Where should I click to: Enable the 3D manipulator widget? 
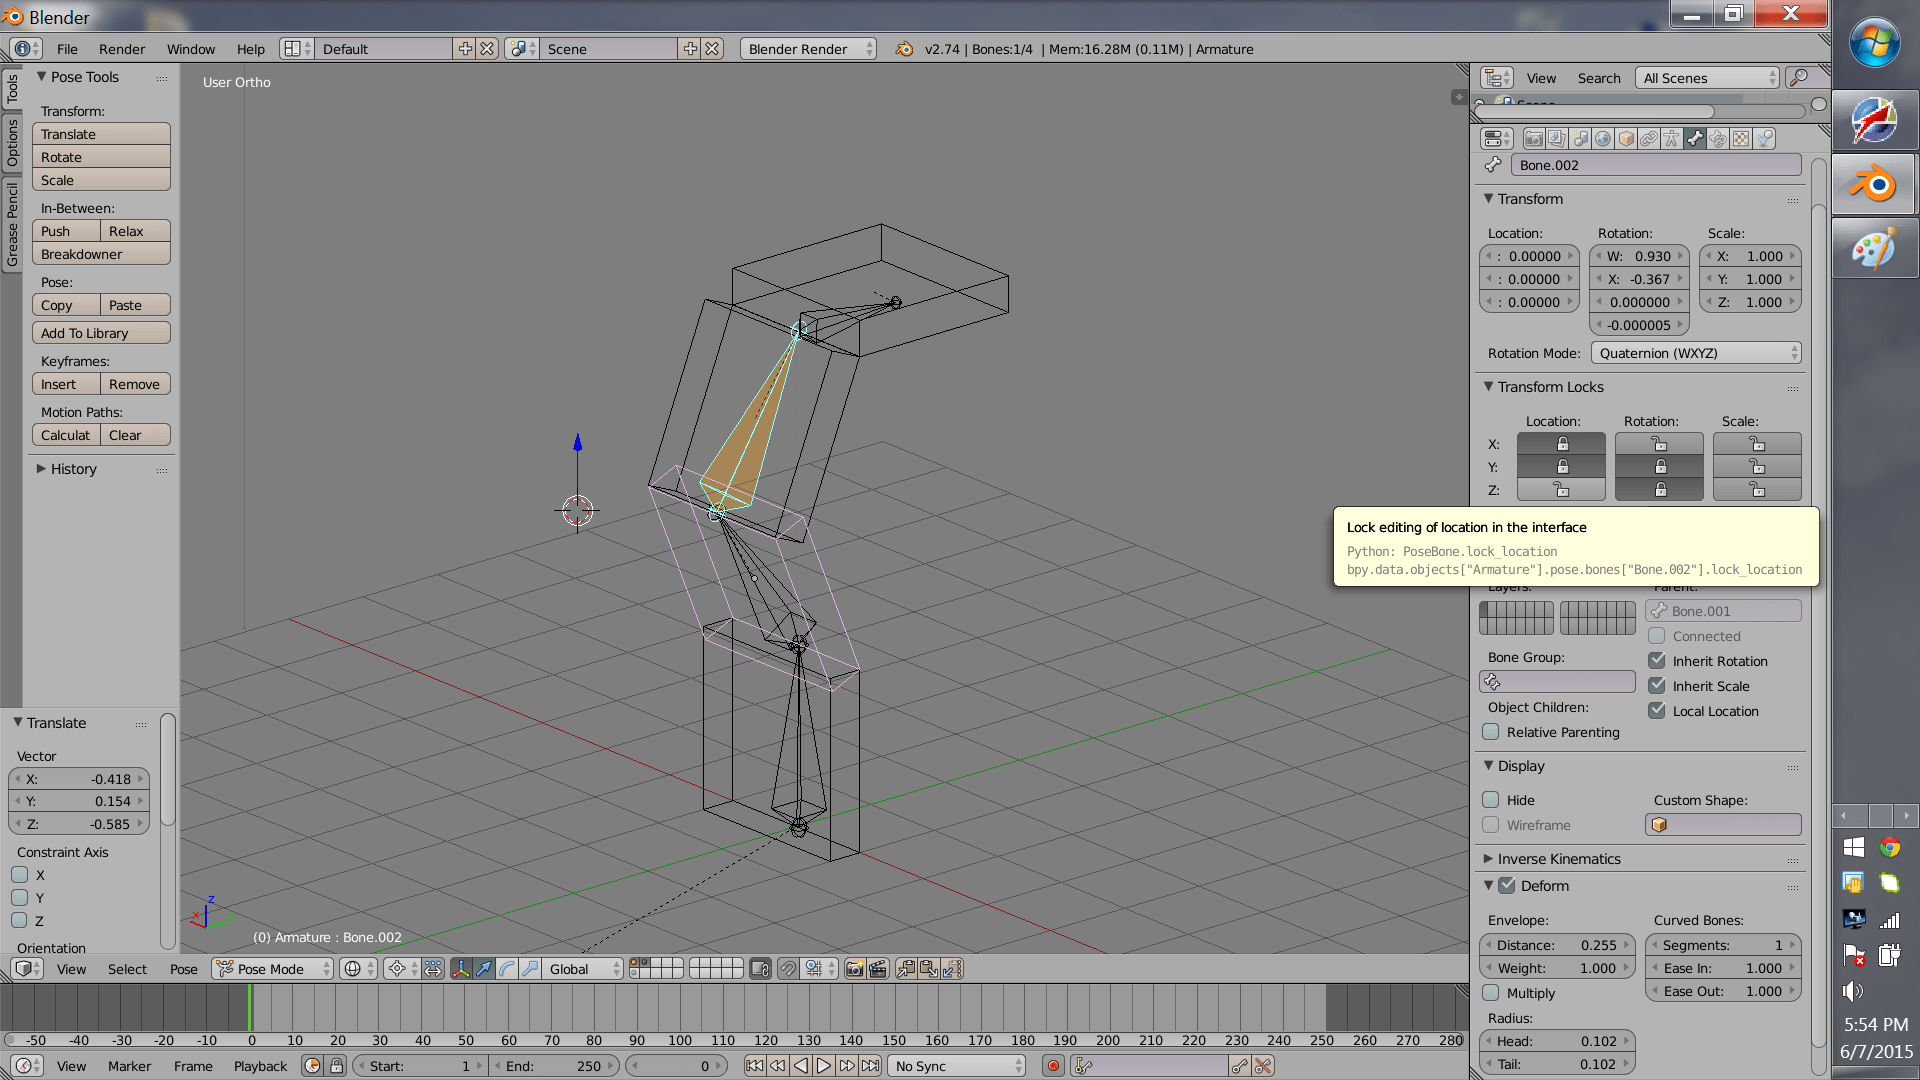pos(460,968)
